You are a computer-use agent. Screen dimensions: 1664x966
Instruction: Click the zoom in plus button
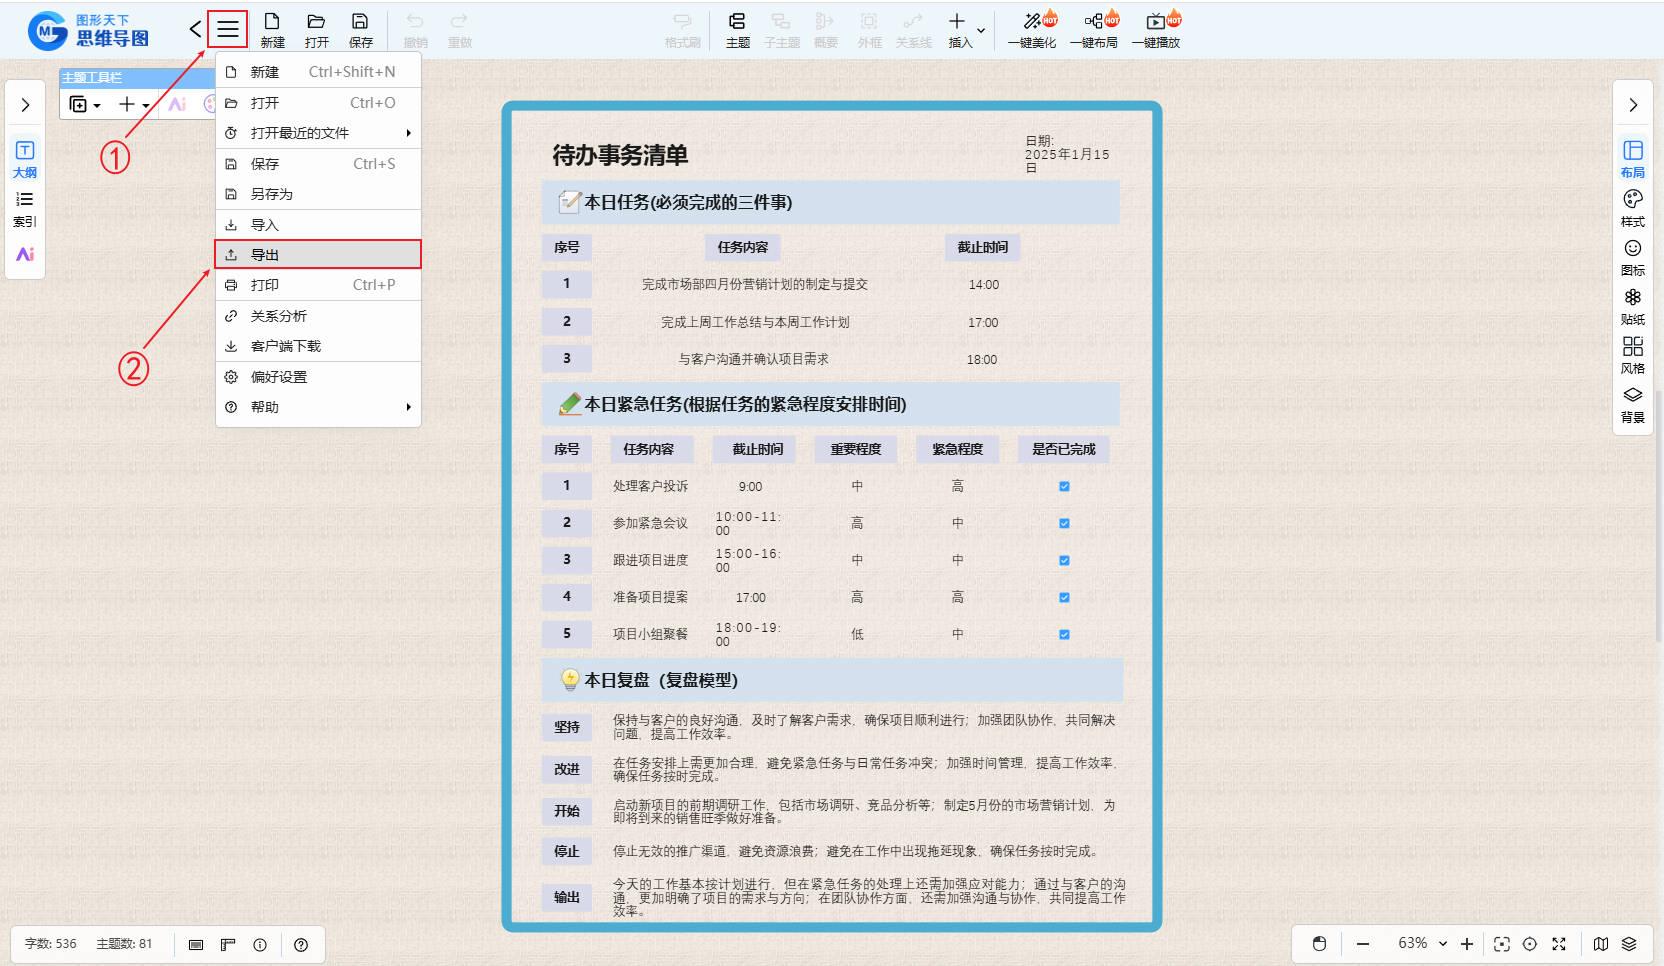click(x=1466, y=944)
